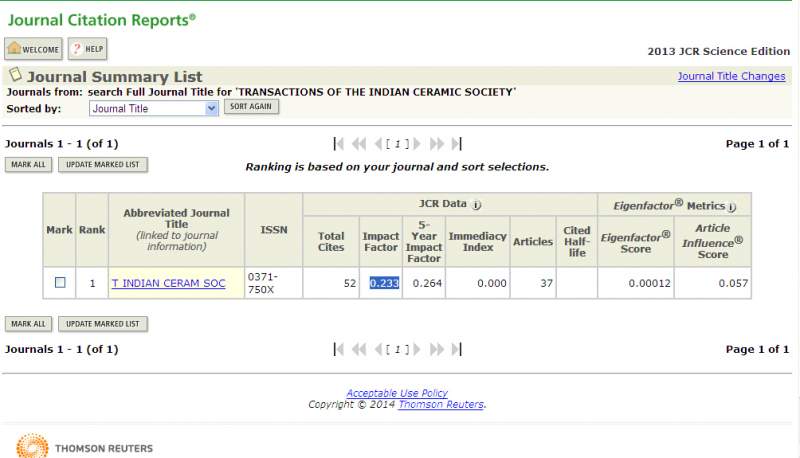Click 5-Year Impact Factor value 0.264
The image size is (800, 458).
point(427,283)
